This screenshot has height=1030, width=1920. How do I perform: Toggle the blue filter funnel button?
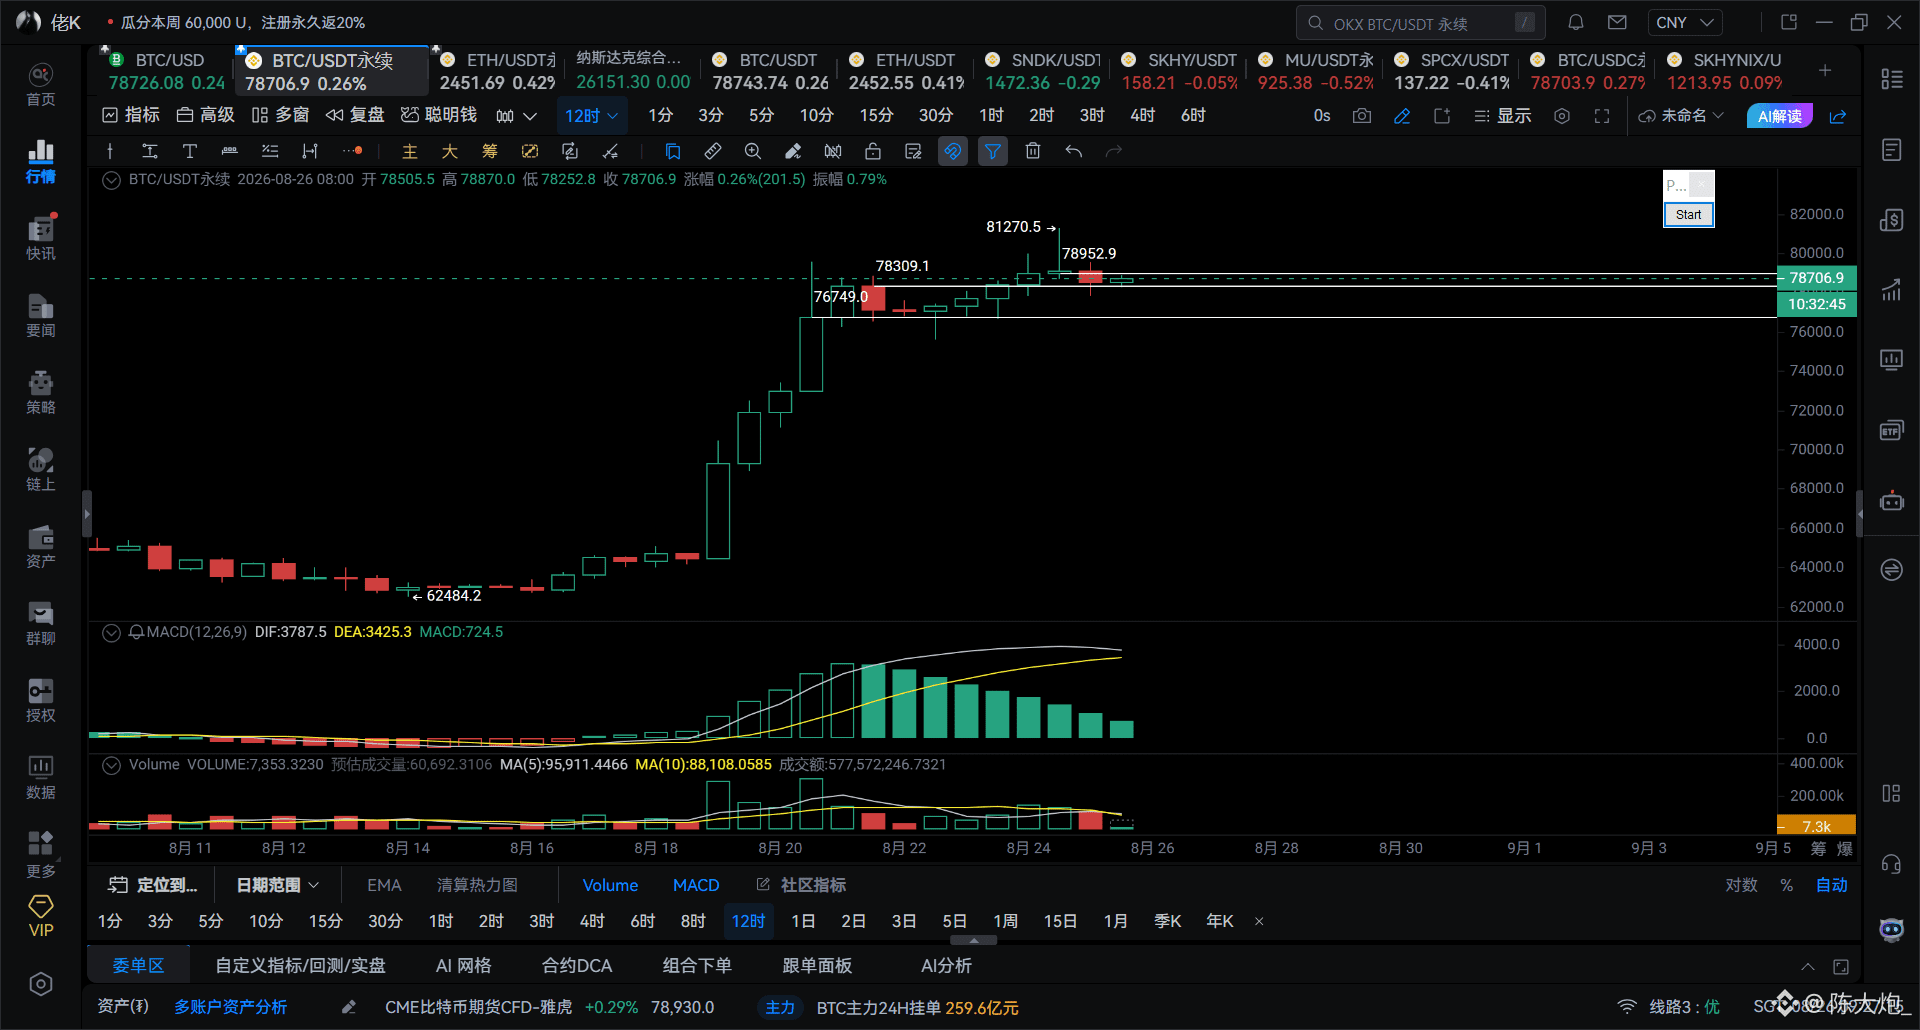[992, 151]
